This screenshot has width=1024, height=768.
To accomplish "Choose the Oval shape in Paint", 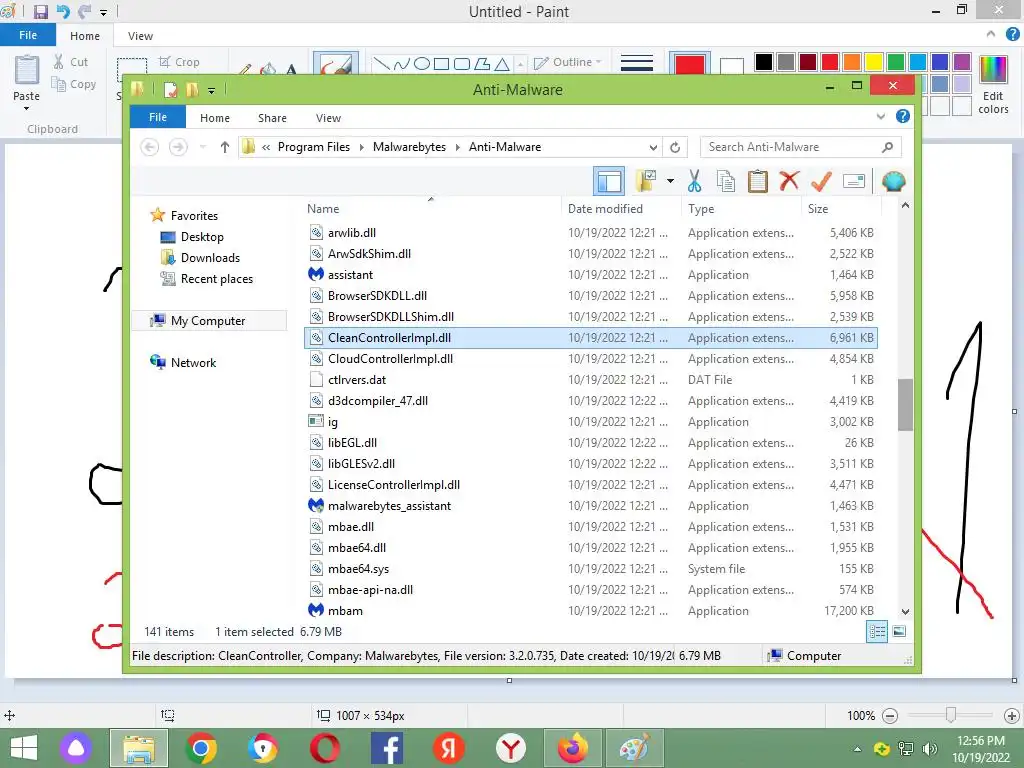I will [422, 63].
